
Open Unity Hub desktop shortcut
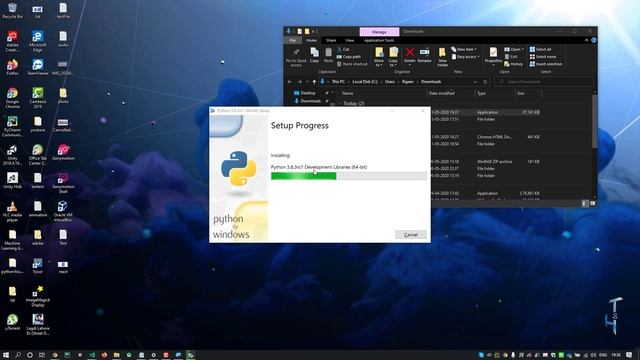tap(12, 180)
